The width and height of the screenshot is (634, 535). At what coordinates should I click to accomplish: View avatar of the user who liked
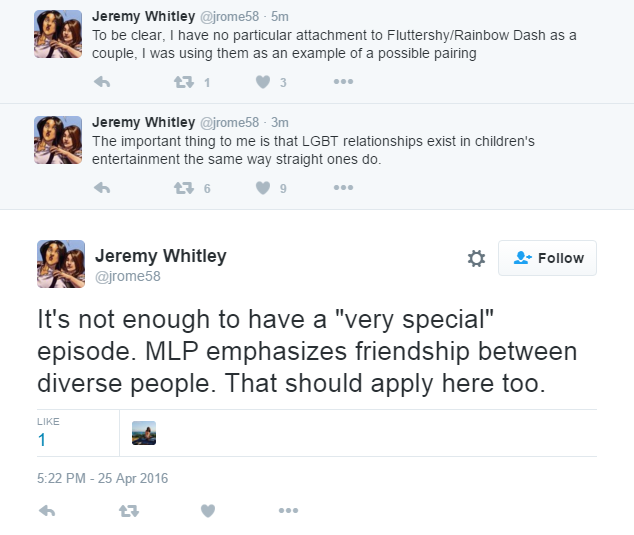144,433
